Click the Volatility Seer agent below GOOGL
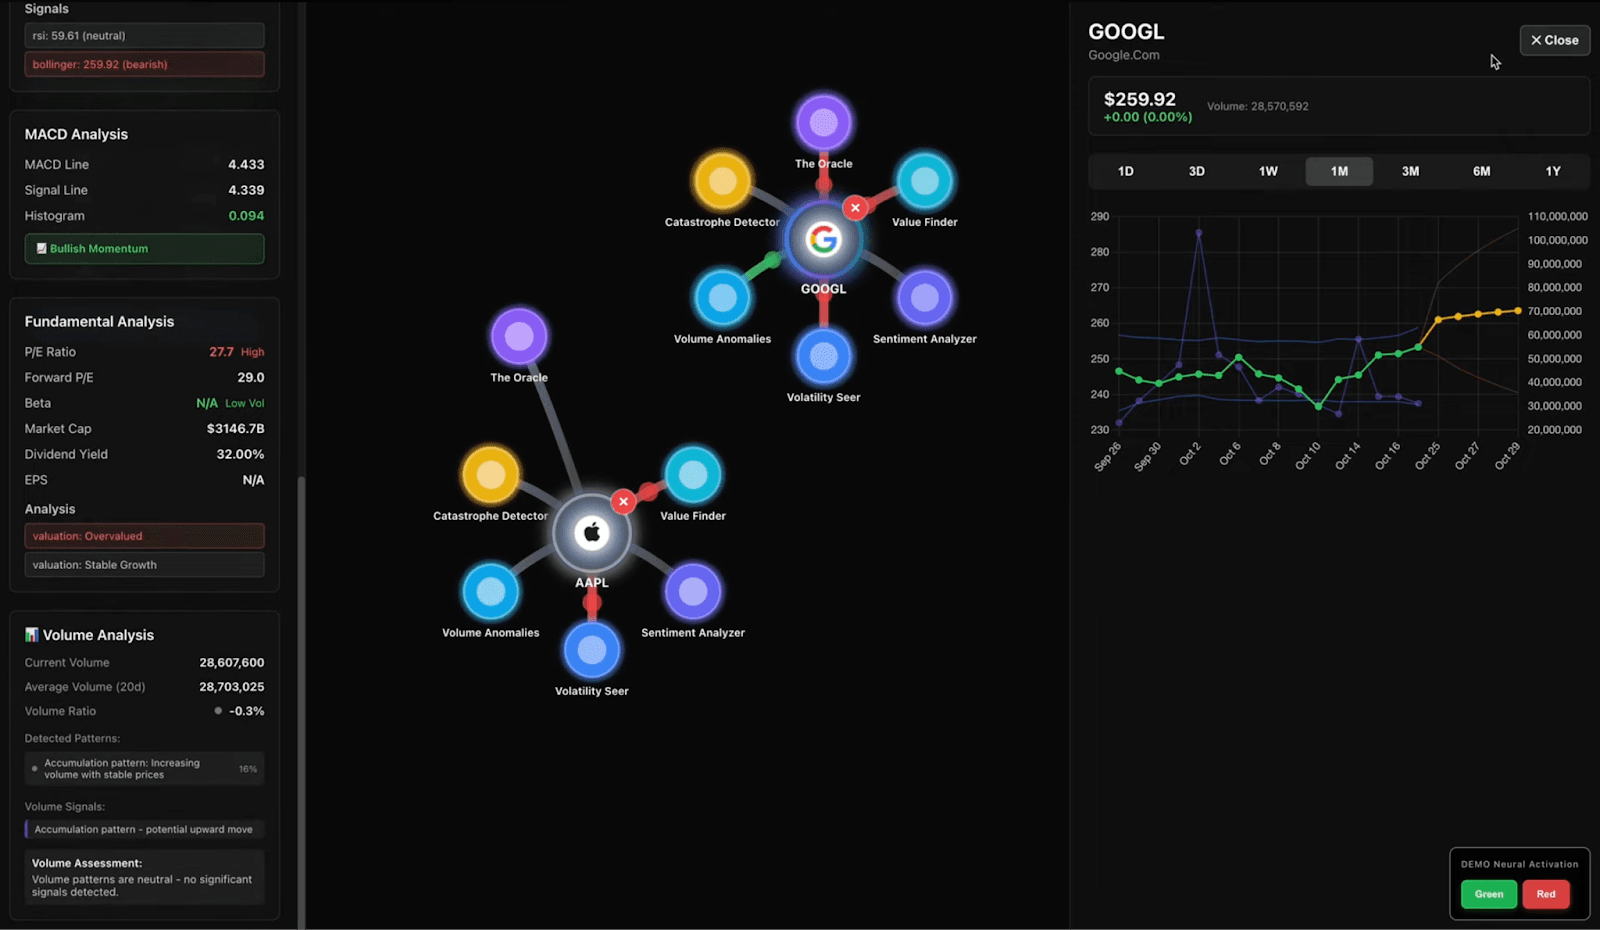Viewport: 1600px width, 930px height. (823, 356)
